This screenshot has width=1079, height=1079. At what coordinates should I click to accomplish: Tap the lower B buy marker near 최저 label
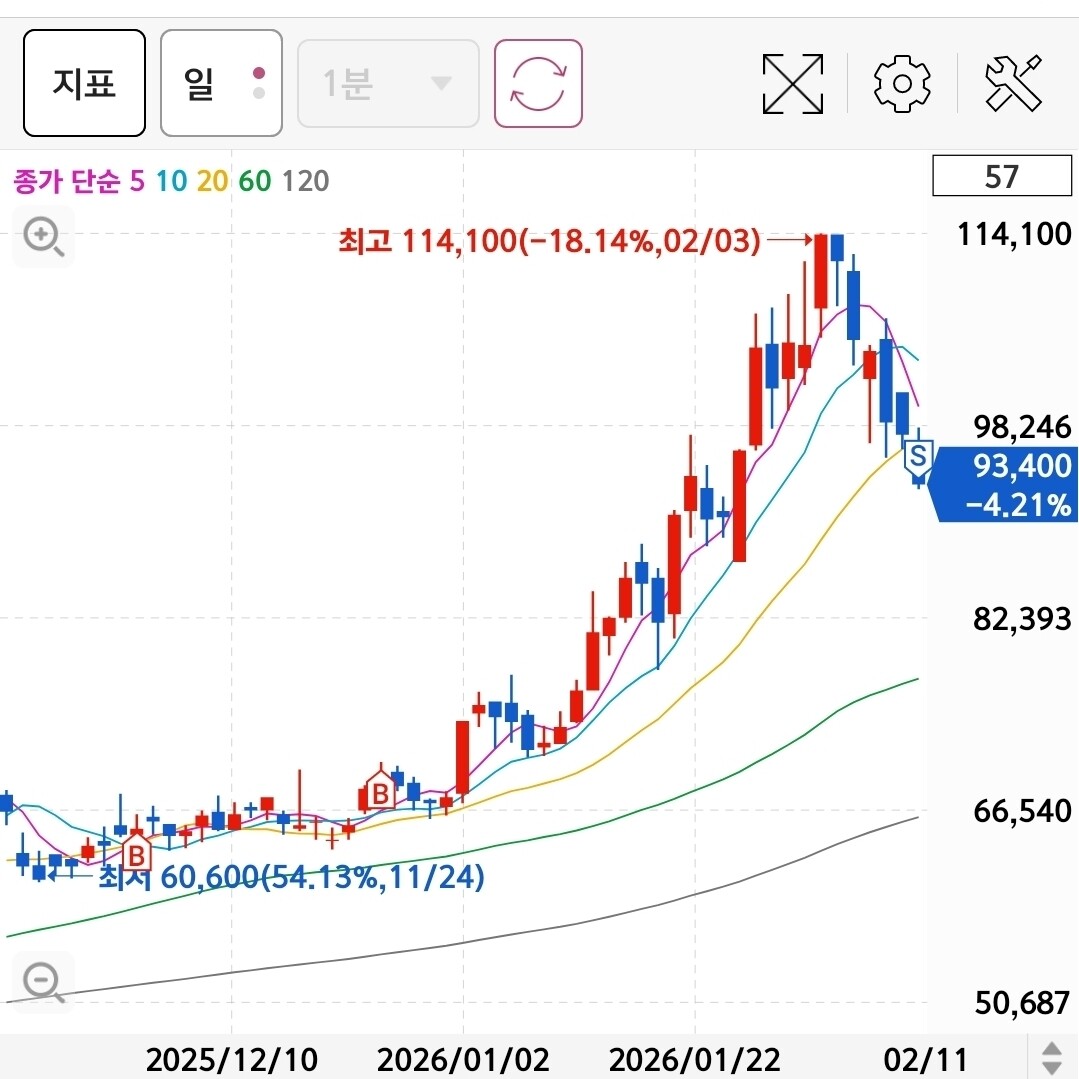tap(136, 853)
